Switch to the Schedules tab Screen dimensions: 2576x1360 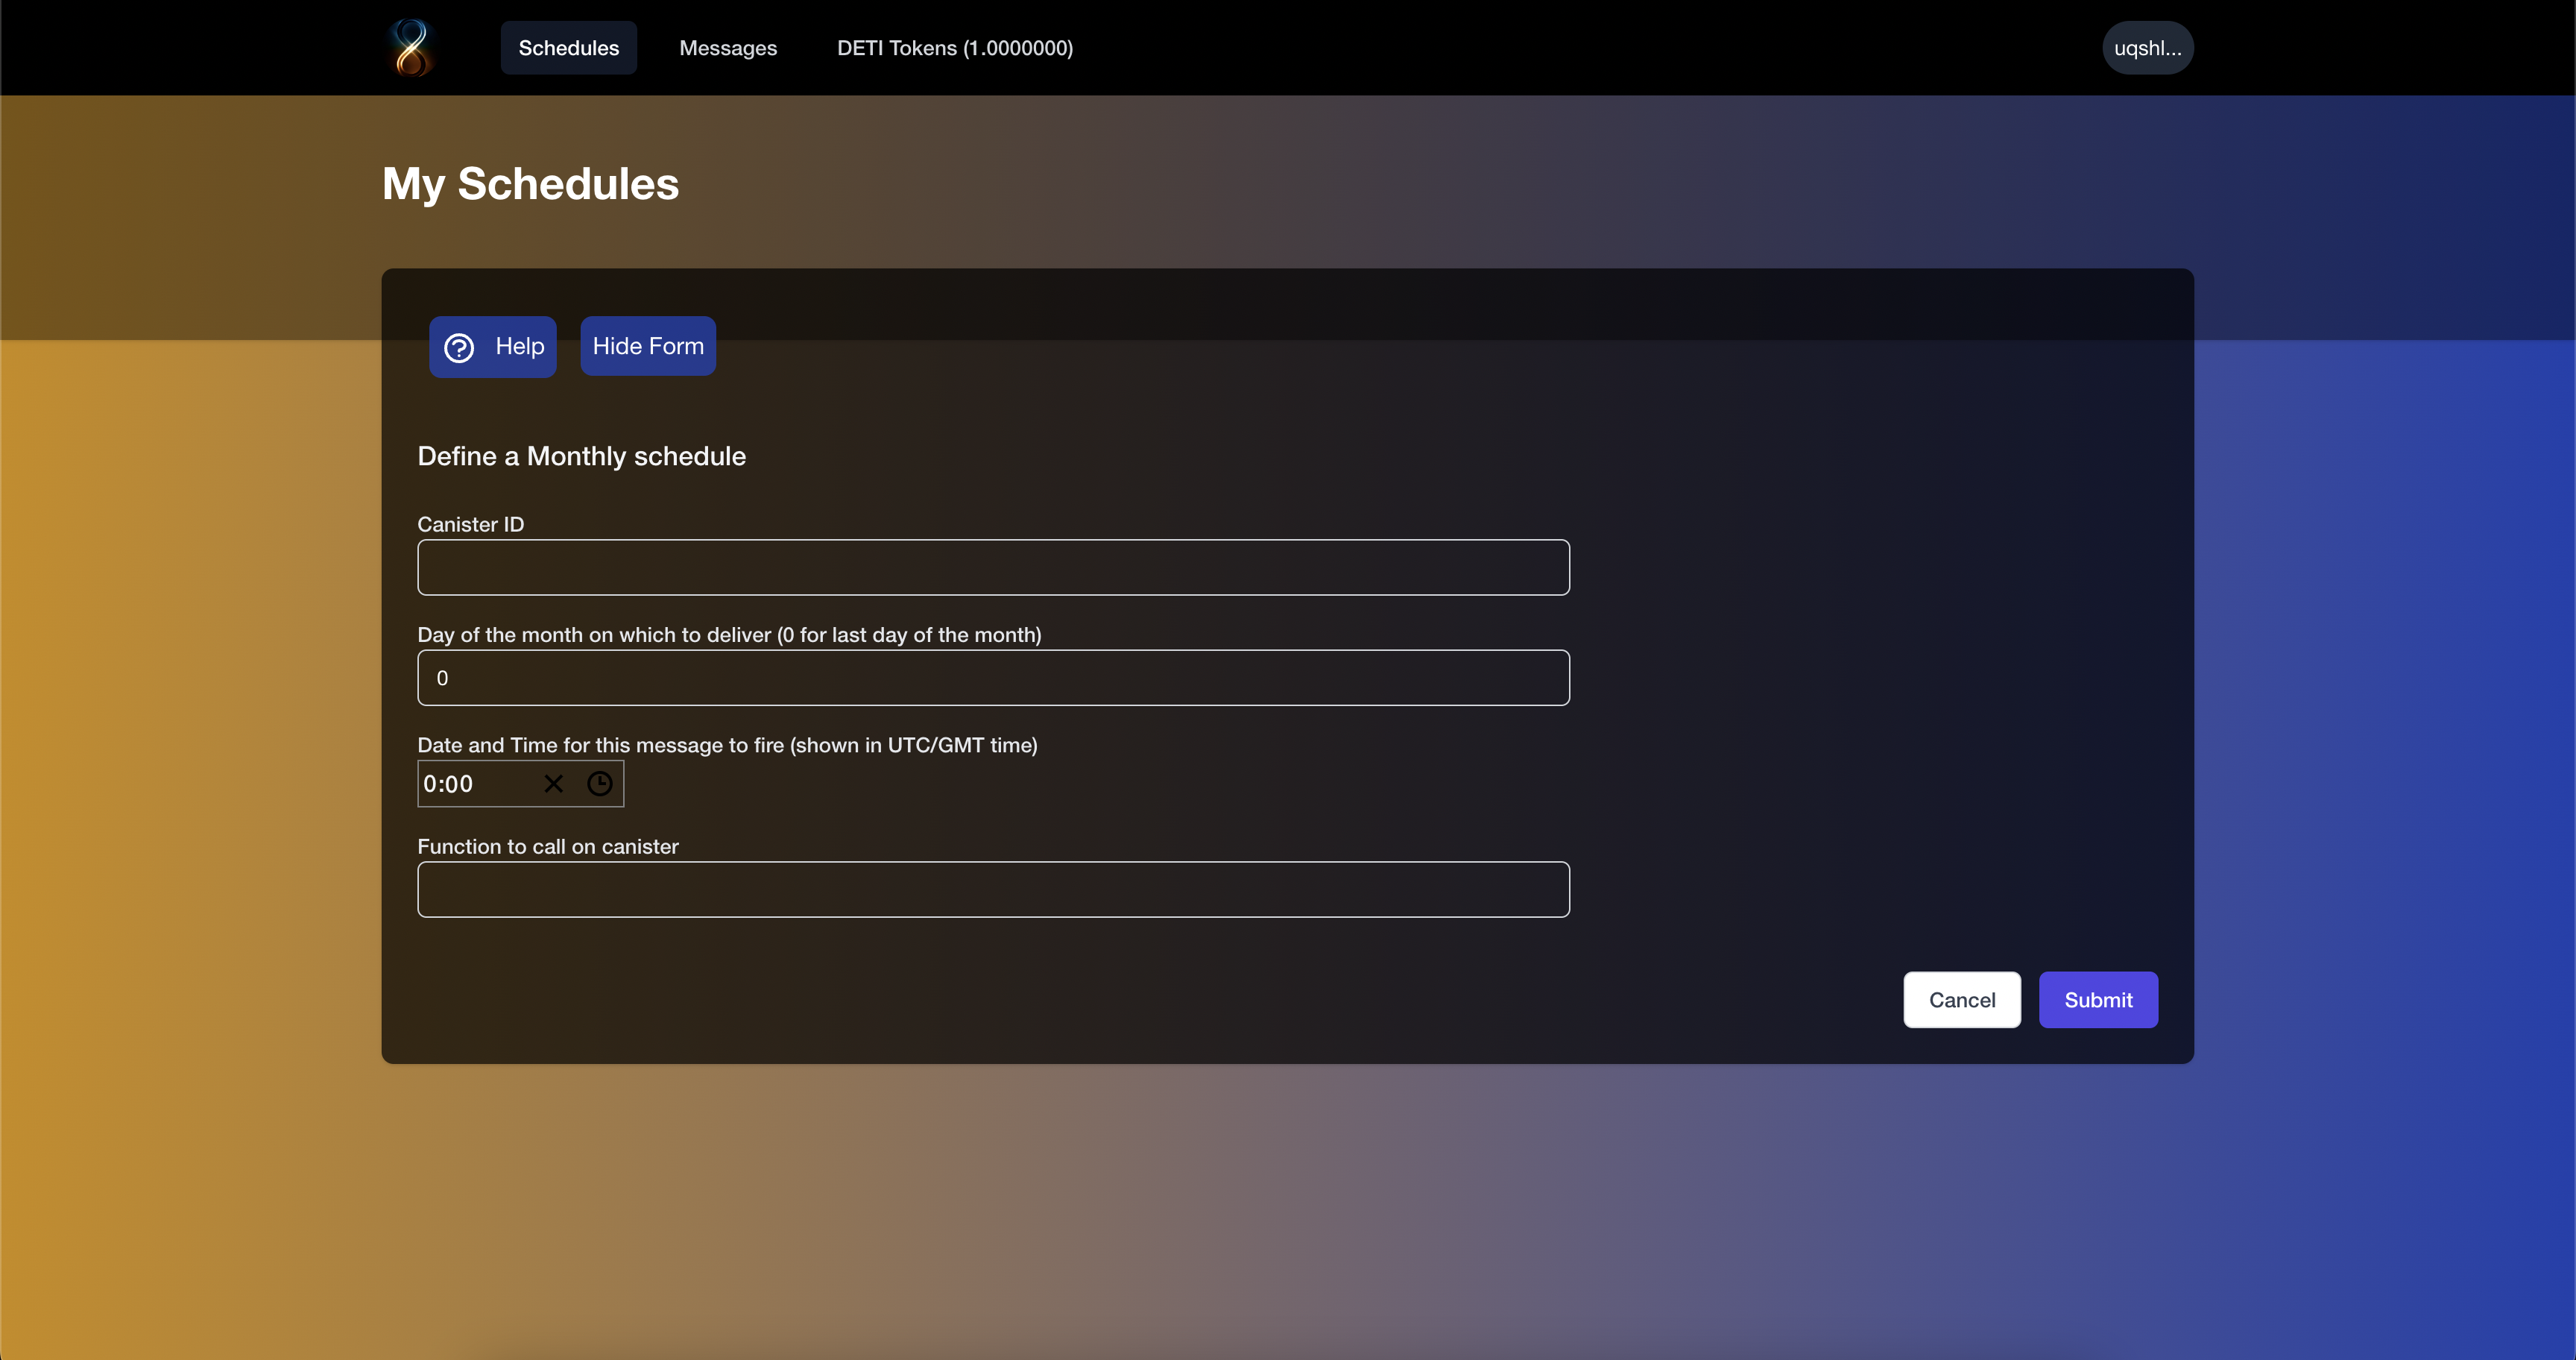(568, 48)
